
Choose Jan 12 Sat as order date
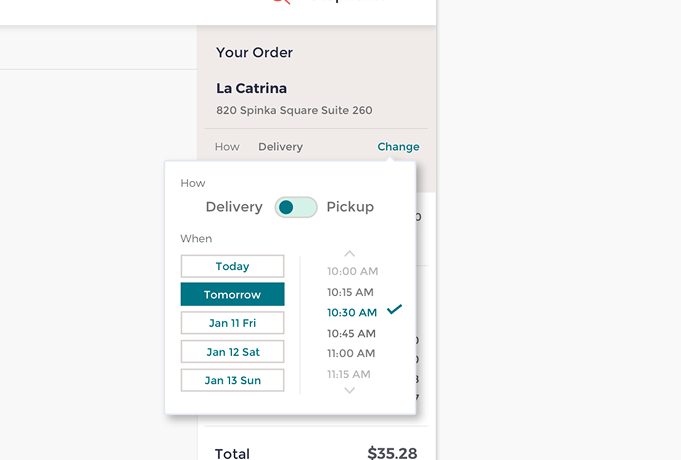[232, 352]
